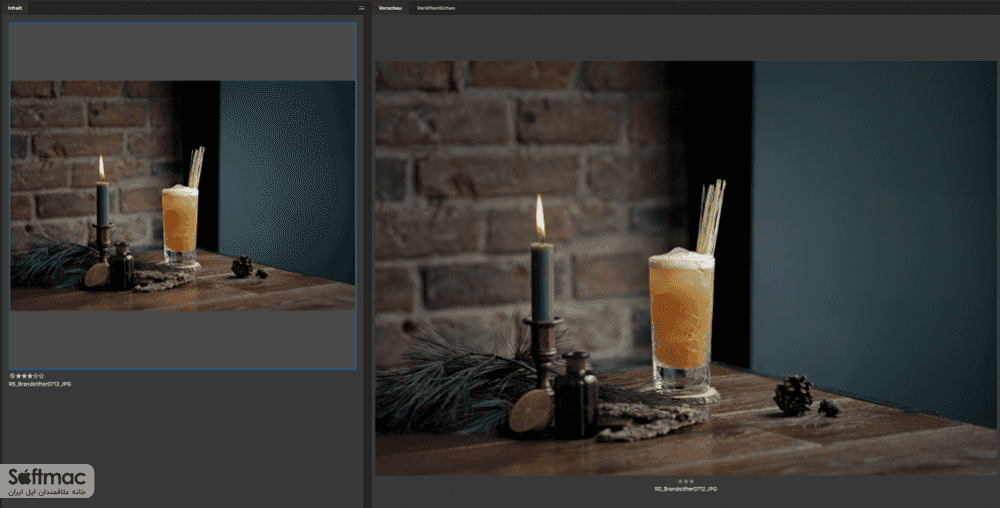Open the Veröffentlichen tab
The width and height of the screenshot is (1000, 508).
[436, 8]
